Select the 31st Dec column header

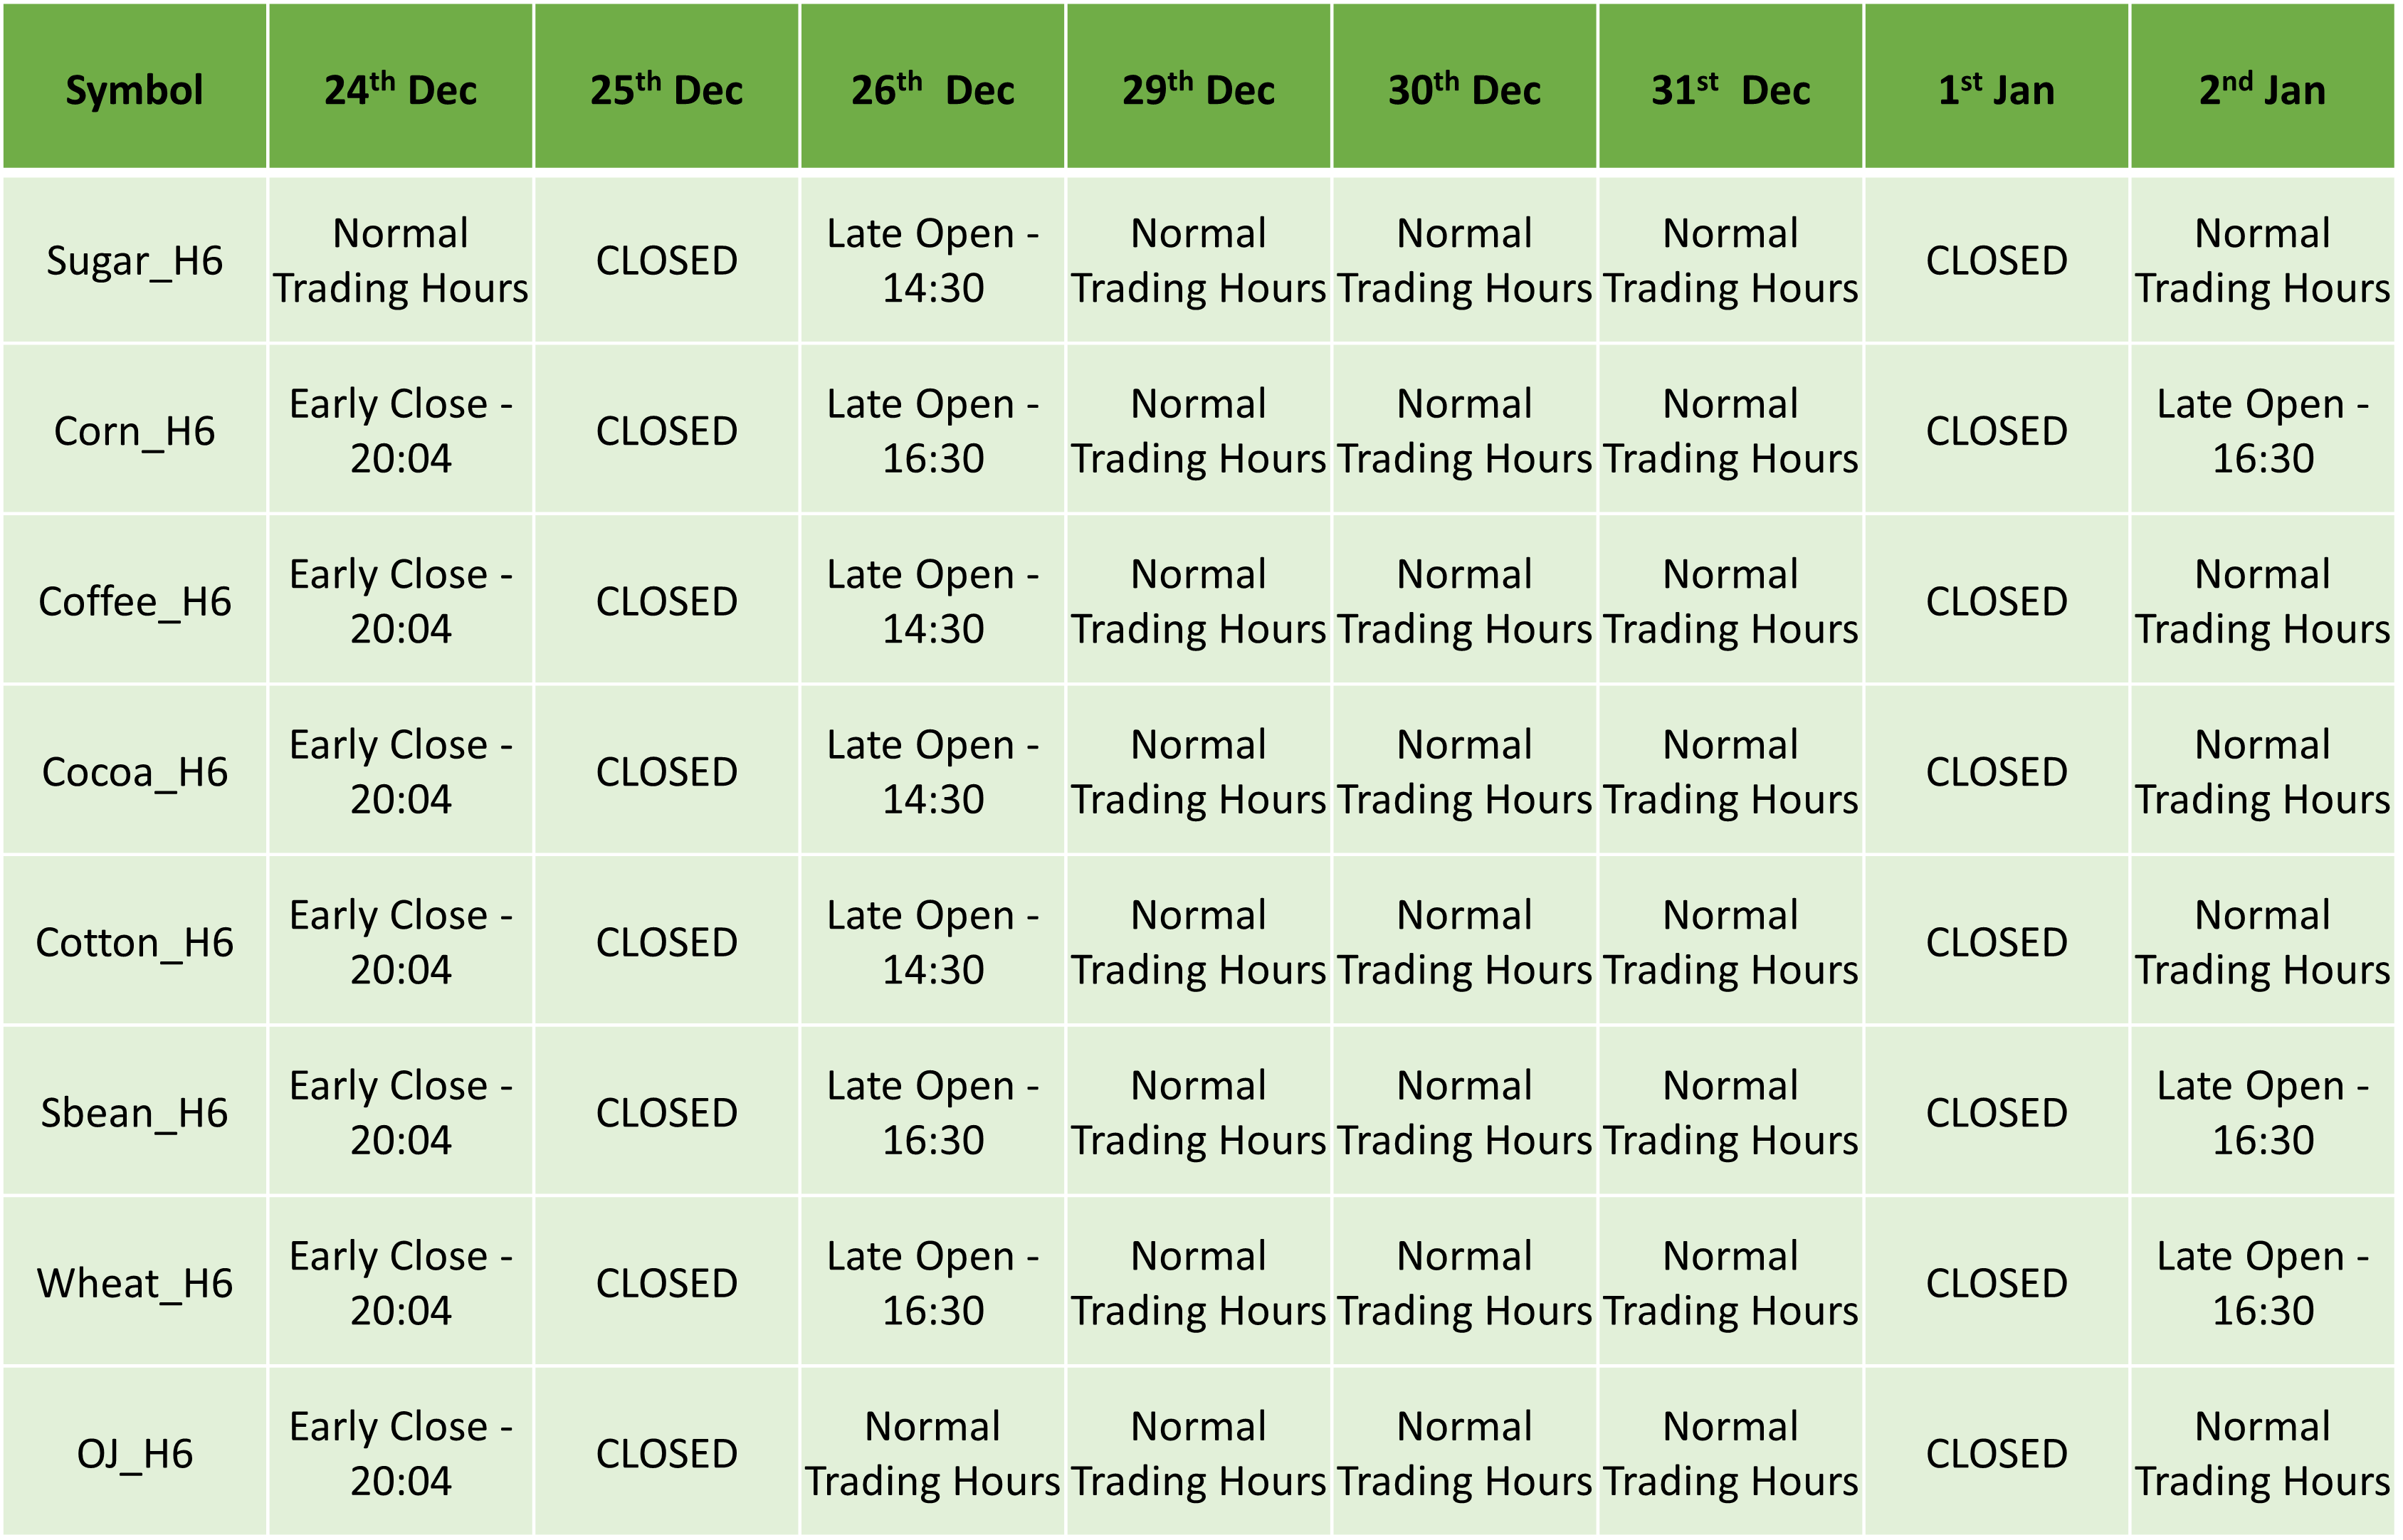tap(1730, 90)
